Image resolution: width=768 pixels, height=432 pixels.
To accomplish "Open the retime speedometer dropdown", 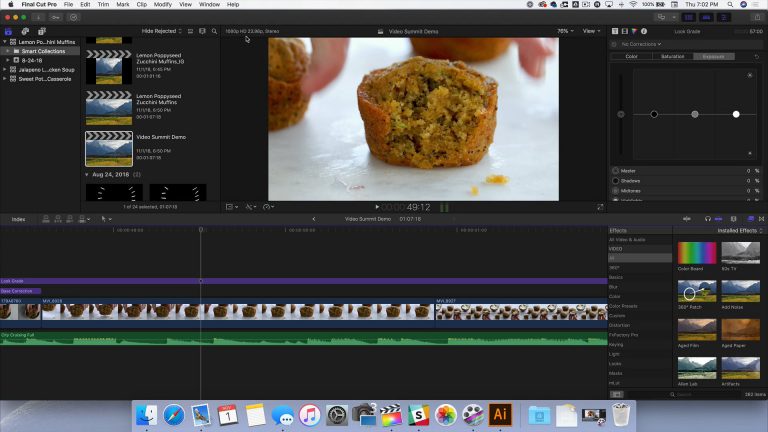I will click(x=268, y=207).
